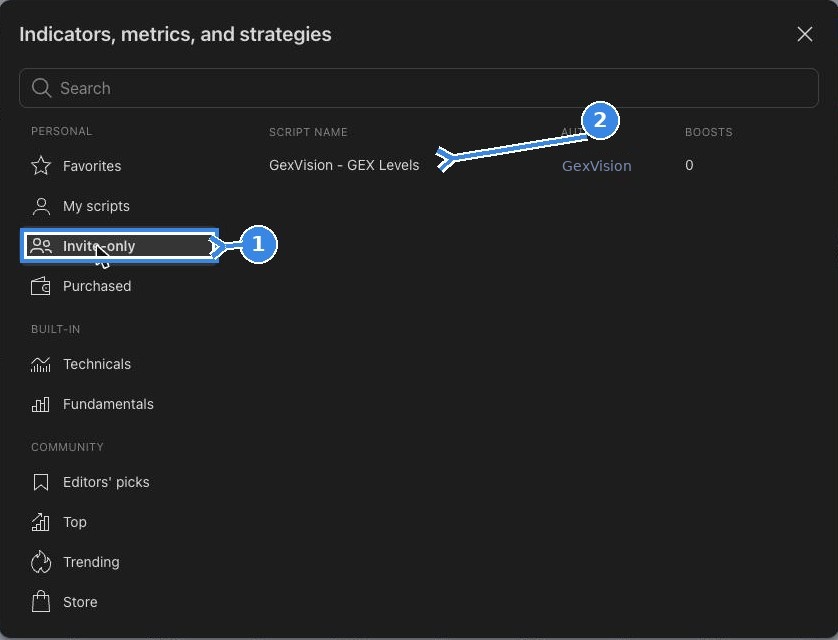This screenshot has height=640, width=838.
Task: Click the Fundamentals bar chart icon
Action: [x=41, y=404]
